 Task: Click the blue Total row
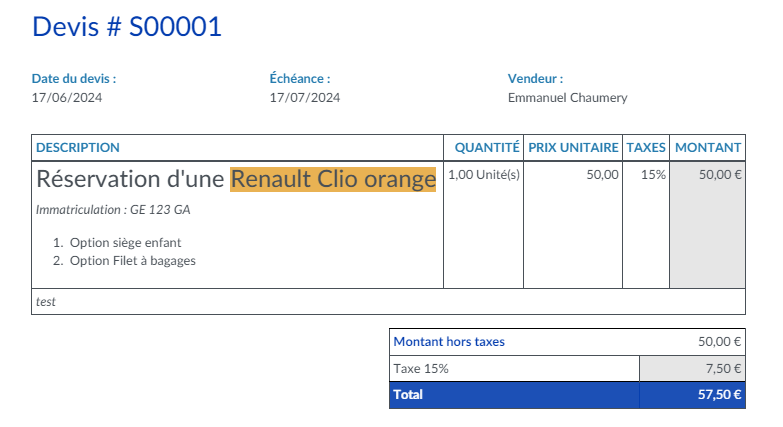click(x=566, y=395)
